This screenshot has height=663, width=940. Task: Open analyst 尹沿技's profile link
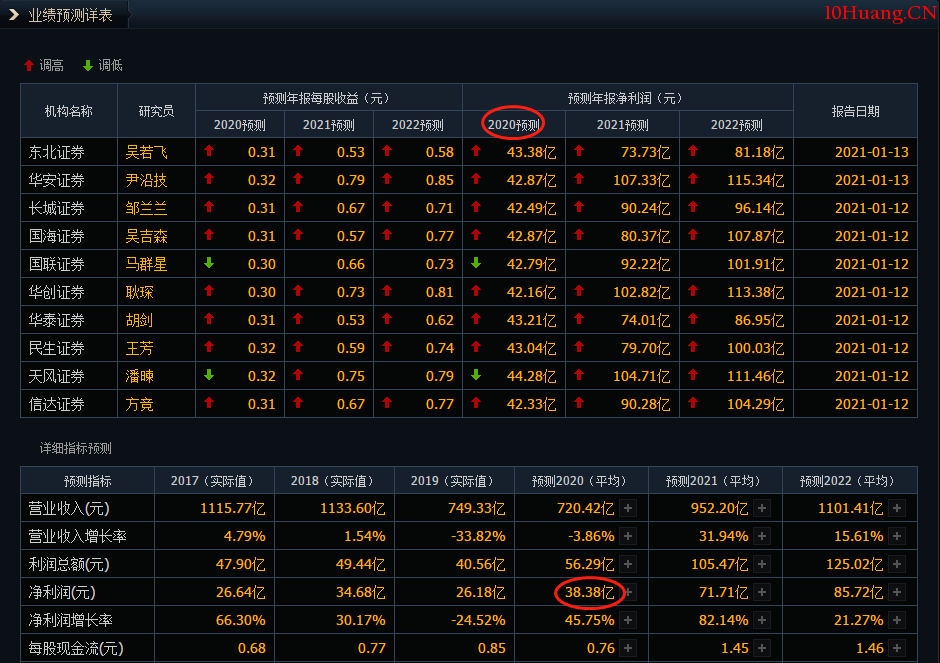click(146, 180)
